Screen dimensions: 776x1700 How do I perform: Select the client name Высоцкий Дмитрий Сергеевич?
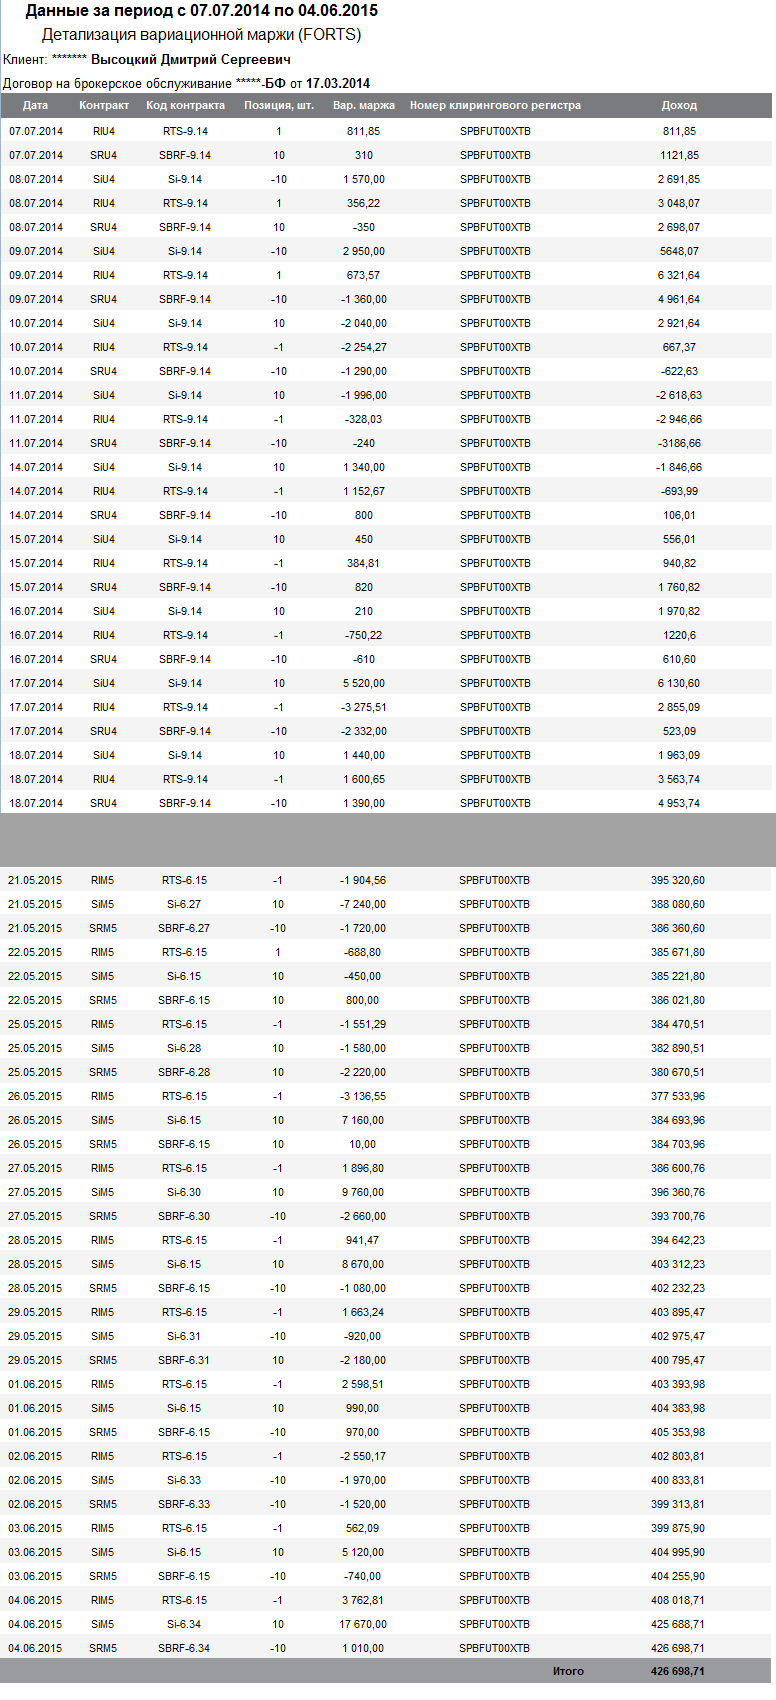pyautogui.click(x=191, y=59)
